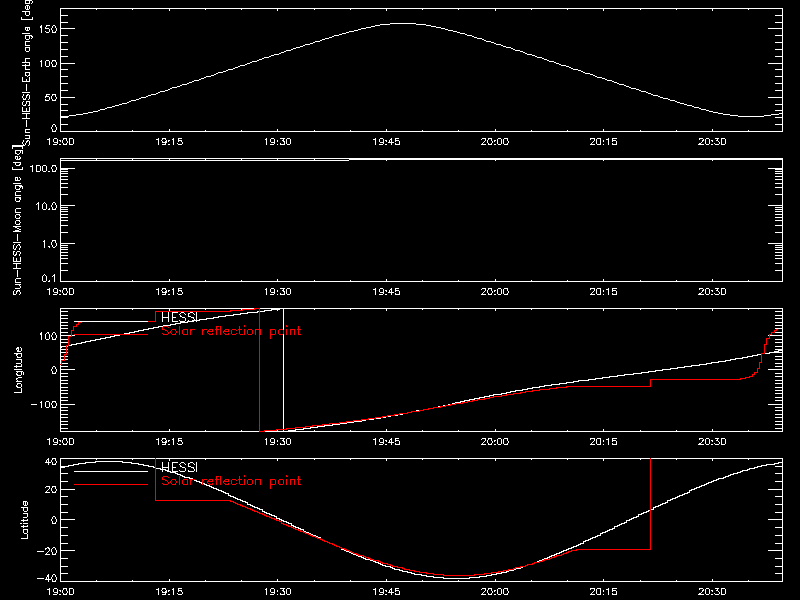The image size is (800, 600).
Task: Click the 50 tick on Earth angle axis
Action: point(51,98)
